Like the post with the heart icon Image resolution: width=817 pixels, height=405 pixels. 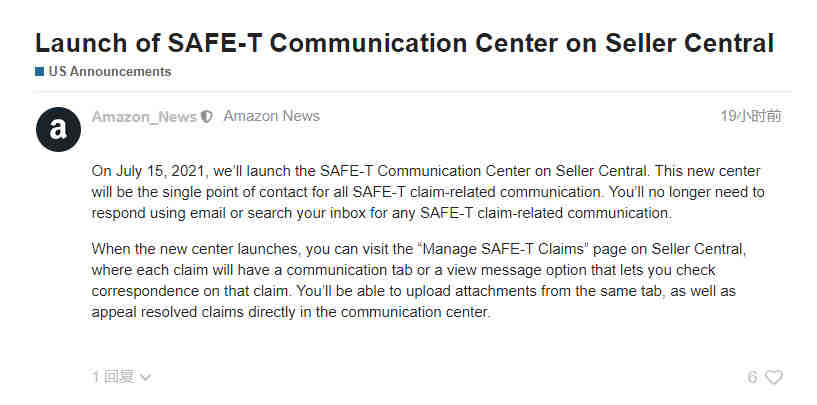point(774,377)
